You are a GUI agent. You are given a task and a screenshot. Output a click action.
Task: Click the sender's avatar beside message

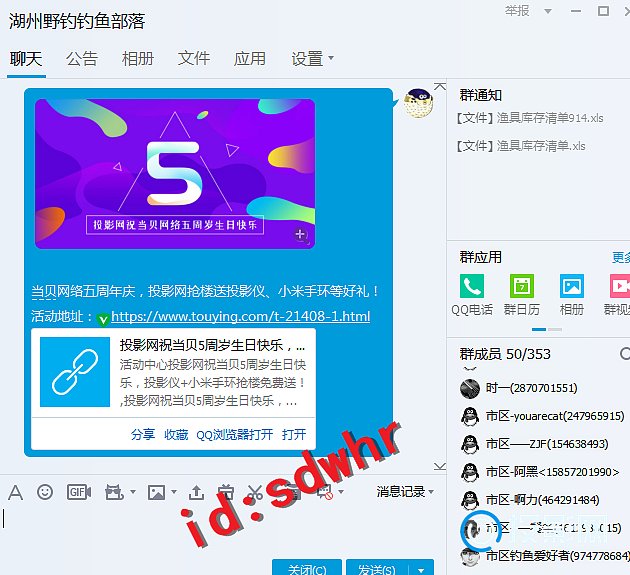pyautogui.click(x=418, y=103)
